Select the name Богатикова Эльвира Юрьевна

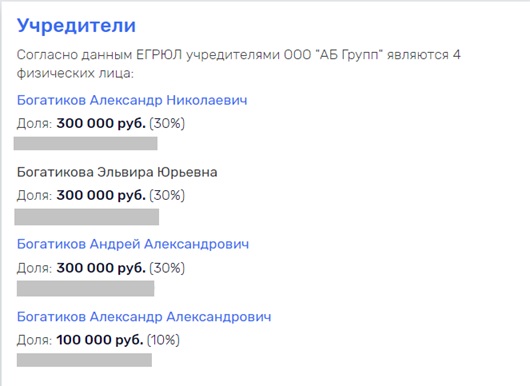pyautogui.click(x=117, y=172)
